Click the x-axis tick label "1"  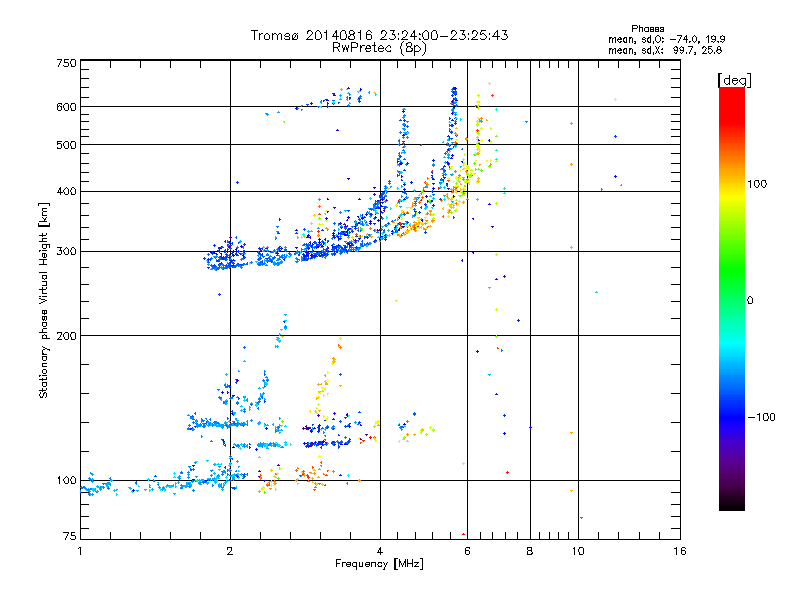point(80,551)
